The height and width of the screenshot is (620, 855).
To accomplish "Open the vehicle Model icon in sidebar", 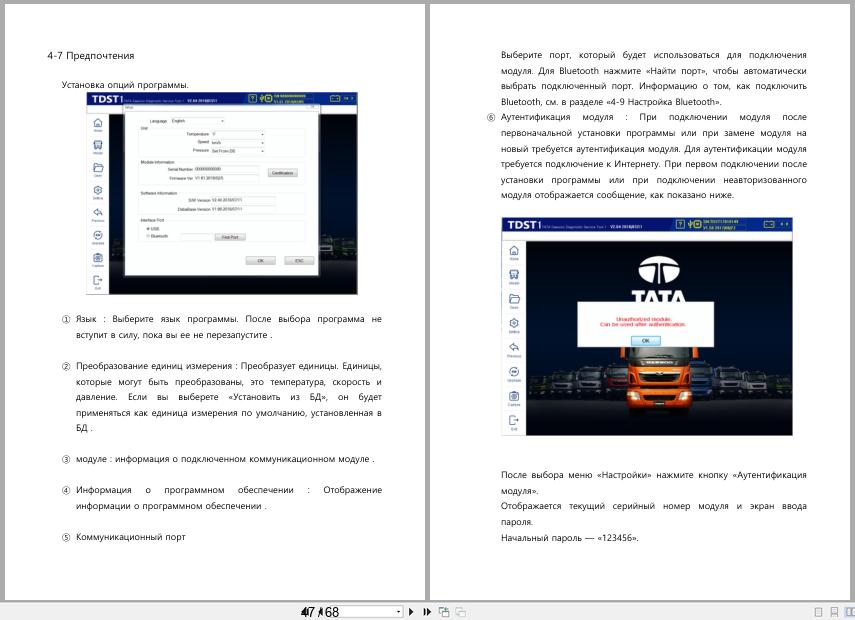I will tap(98, 143).
